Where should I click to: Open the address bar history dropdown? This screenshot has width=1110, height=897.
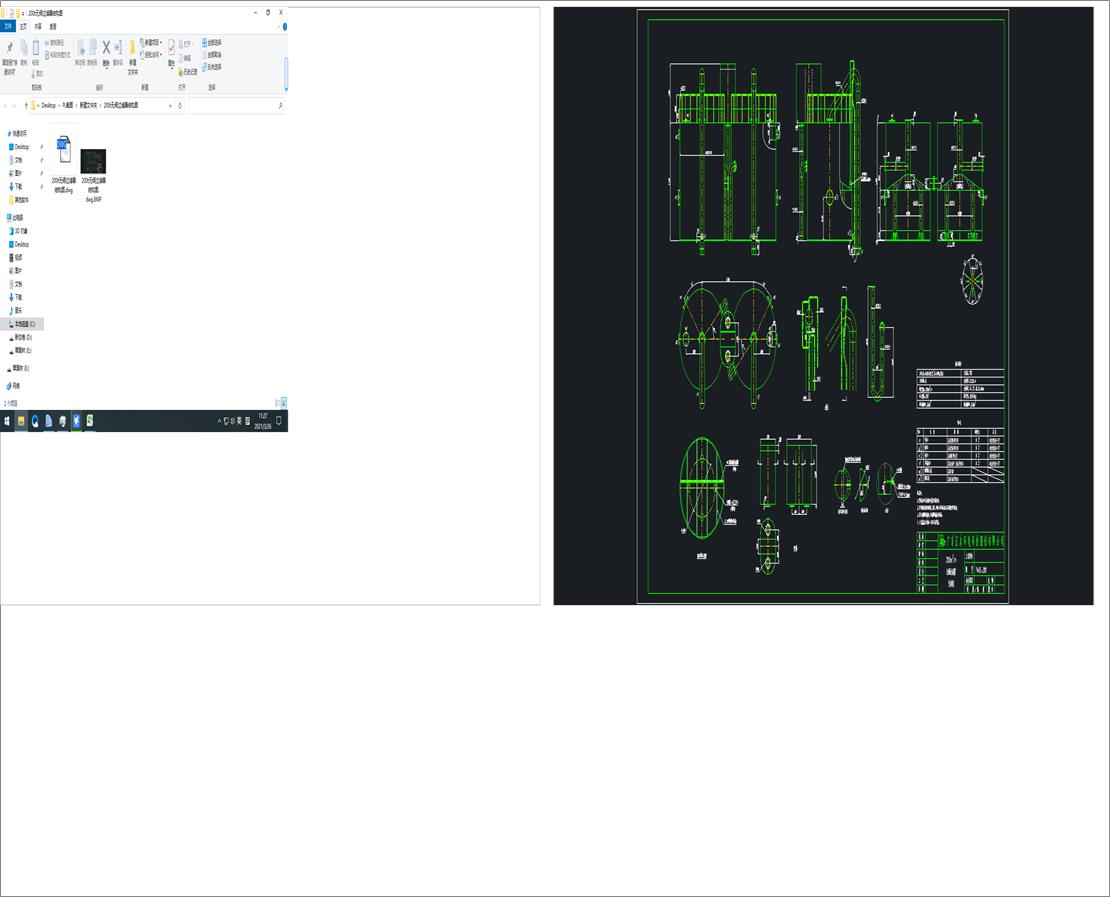coord(170,105)
